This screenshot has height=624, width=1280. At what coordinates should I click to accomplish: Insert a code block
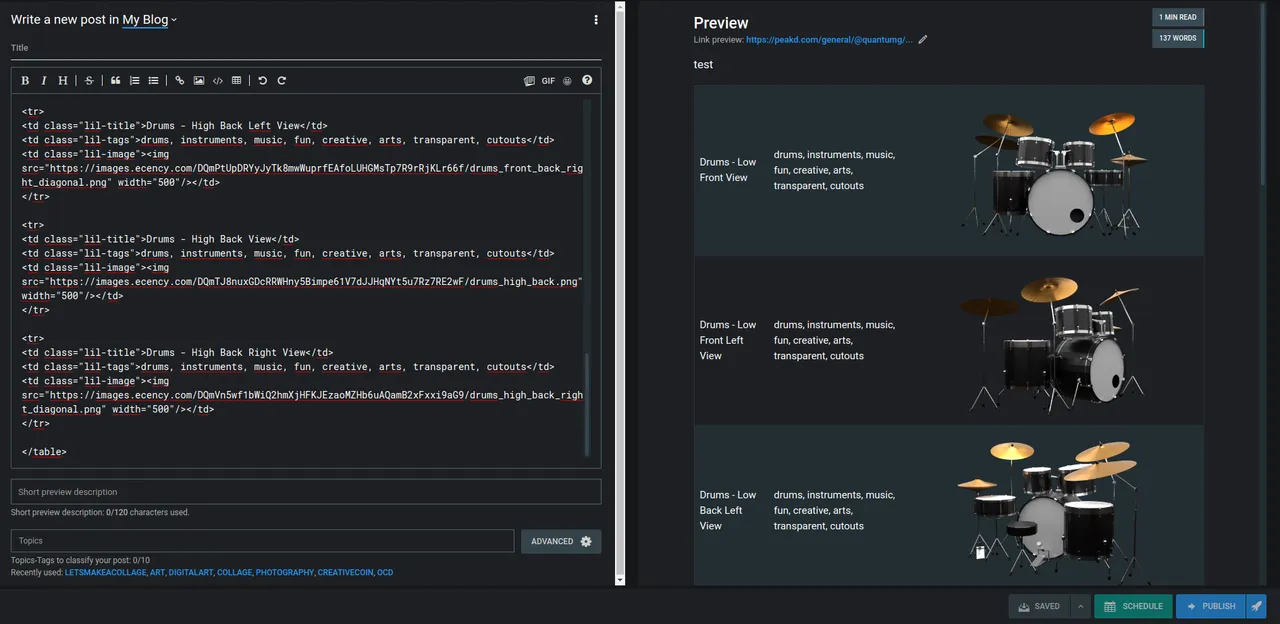218,81
